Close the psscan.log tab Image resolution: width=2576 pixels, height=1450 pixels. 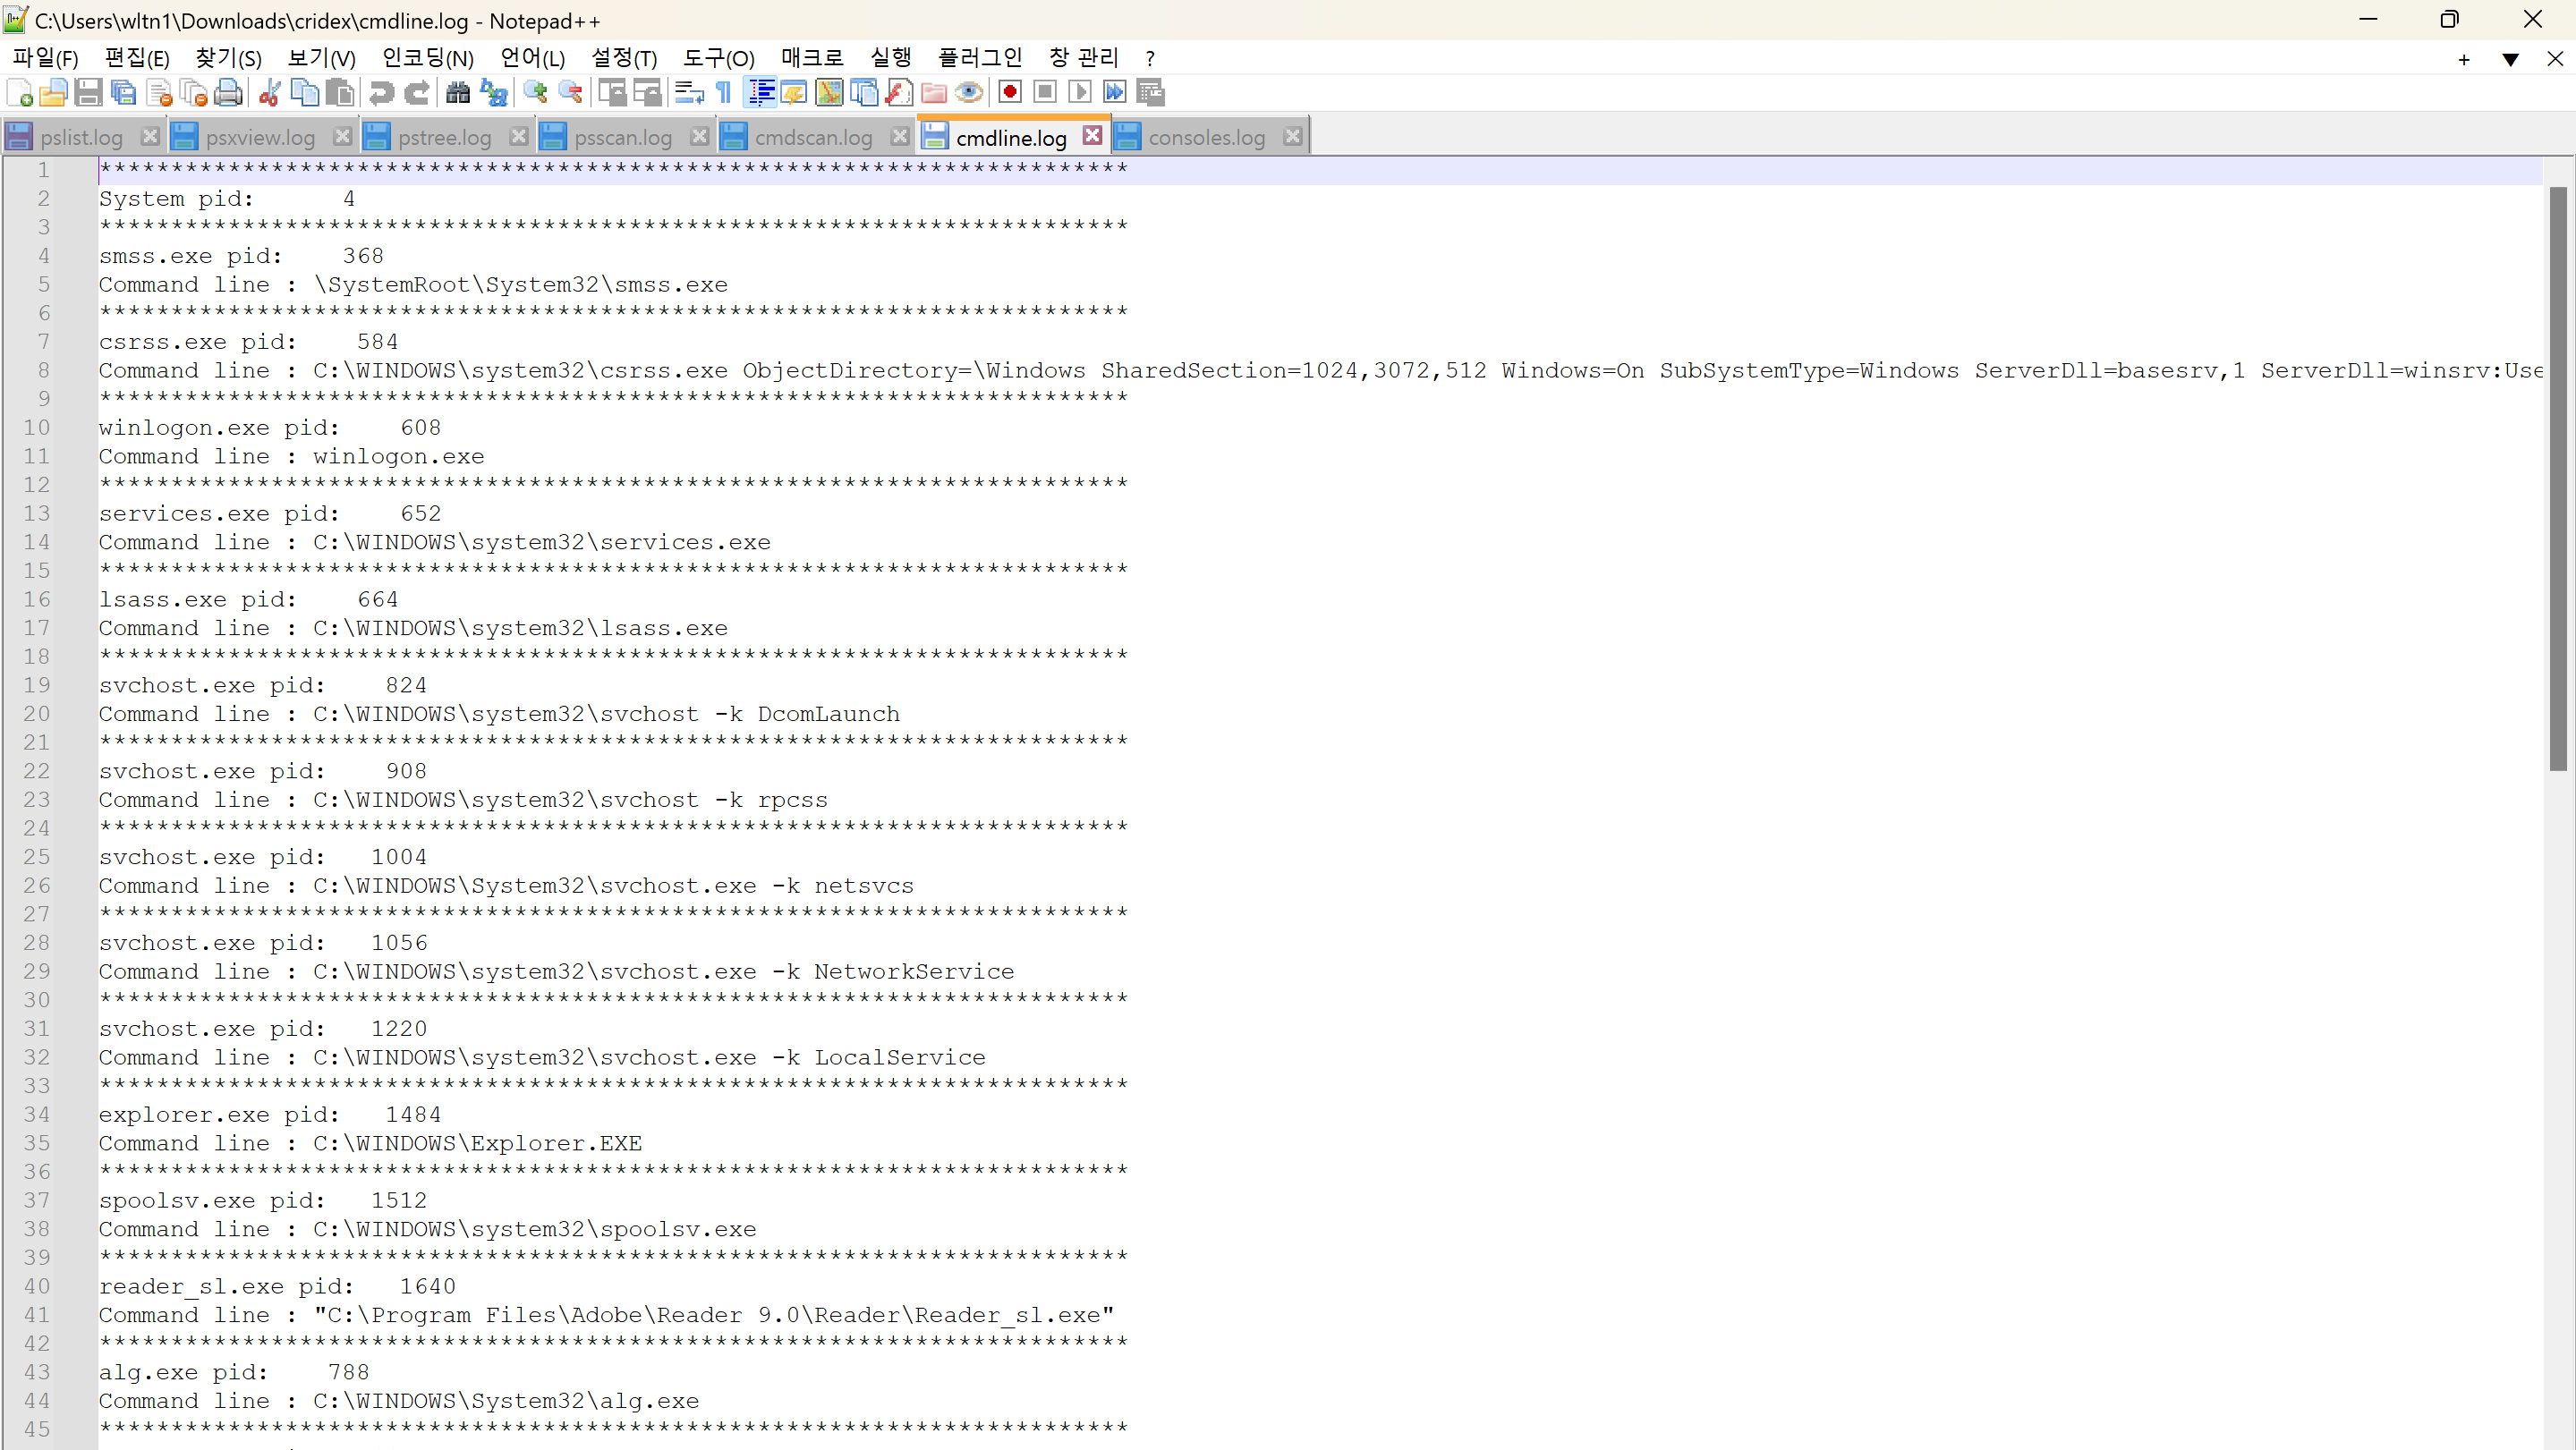coord(699,135)
